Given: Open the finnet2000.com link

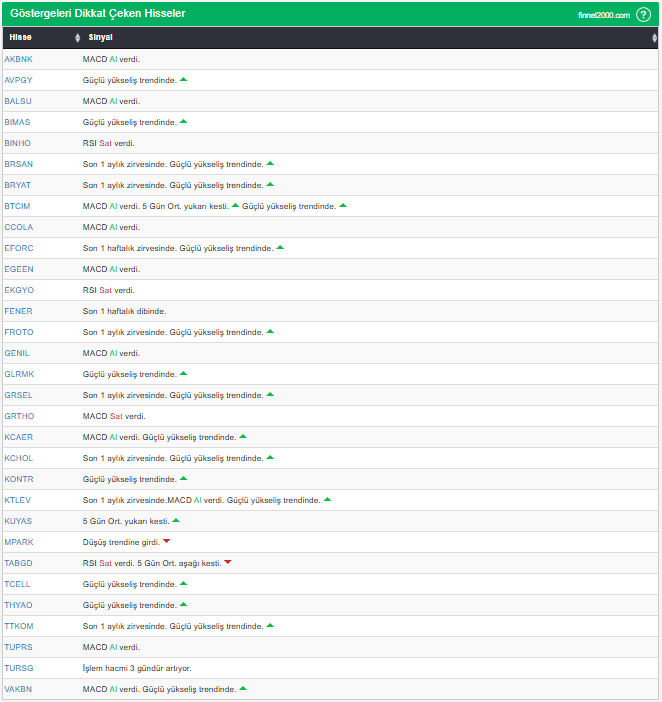Looking at the screenshot, I should click(603, 15).
